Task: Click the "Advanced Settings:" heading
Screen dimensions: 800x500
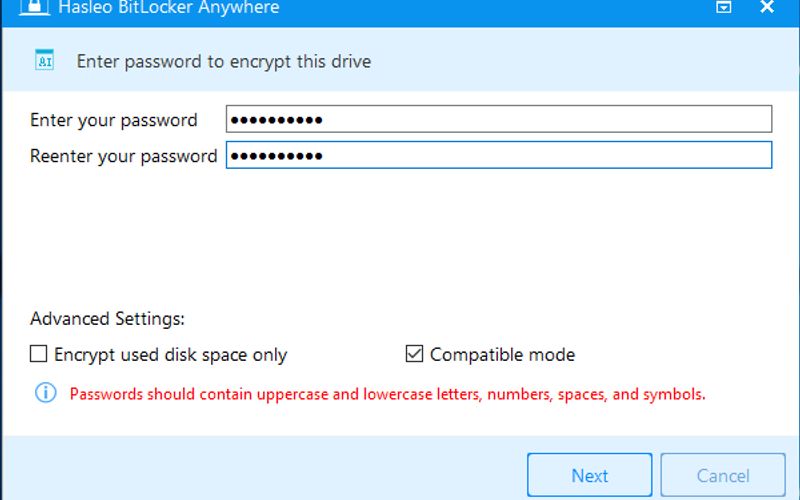Action: [107, 319]
